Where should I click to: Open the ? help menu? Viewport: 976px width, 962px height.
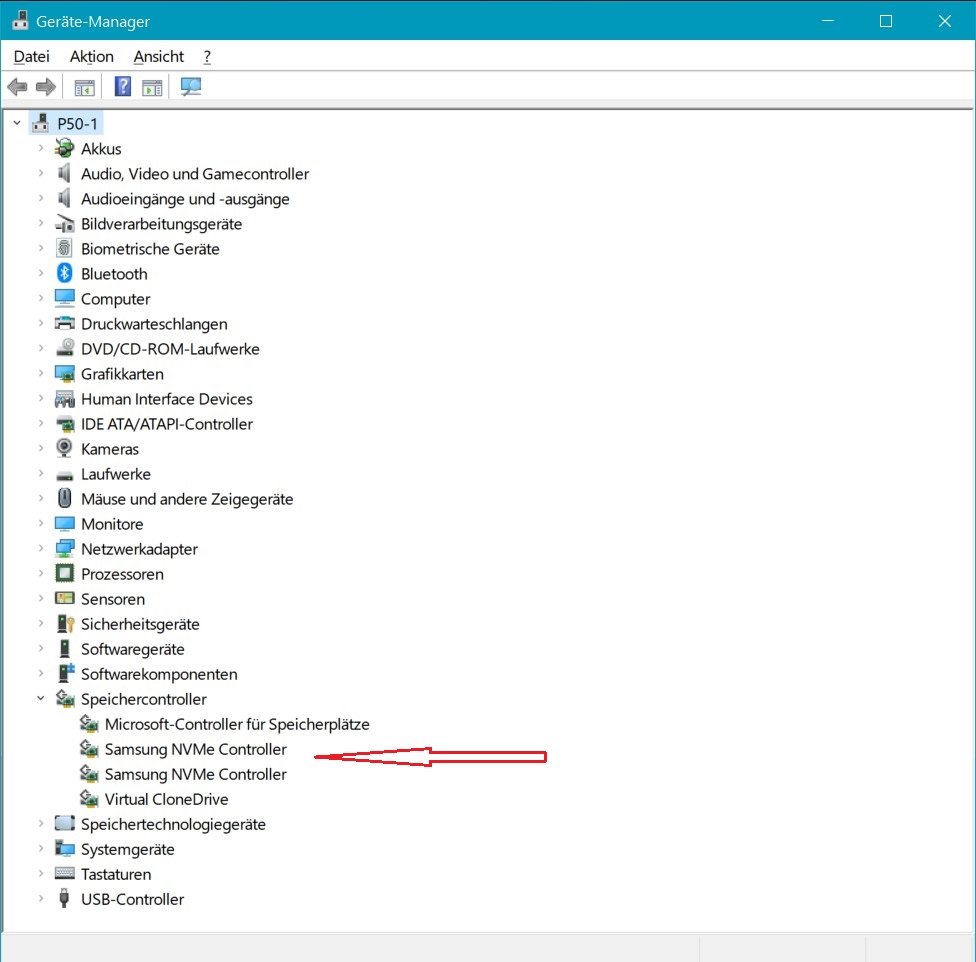pos(207,57)
